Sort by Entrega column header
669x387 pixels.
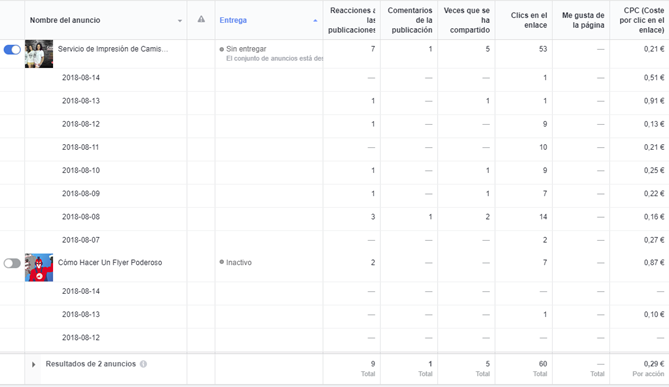pos(233,20)
